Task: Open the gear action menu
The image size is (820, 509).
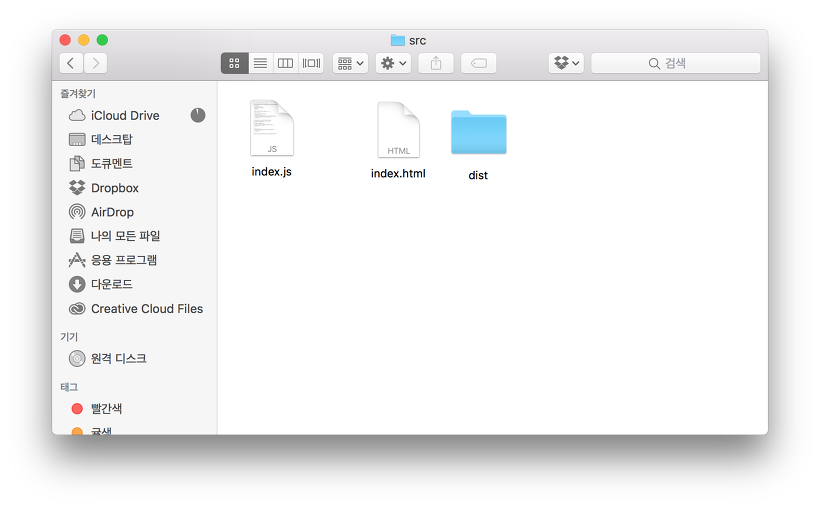Action: [x=393, y=63]
